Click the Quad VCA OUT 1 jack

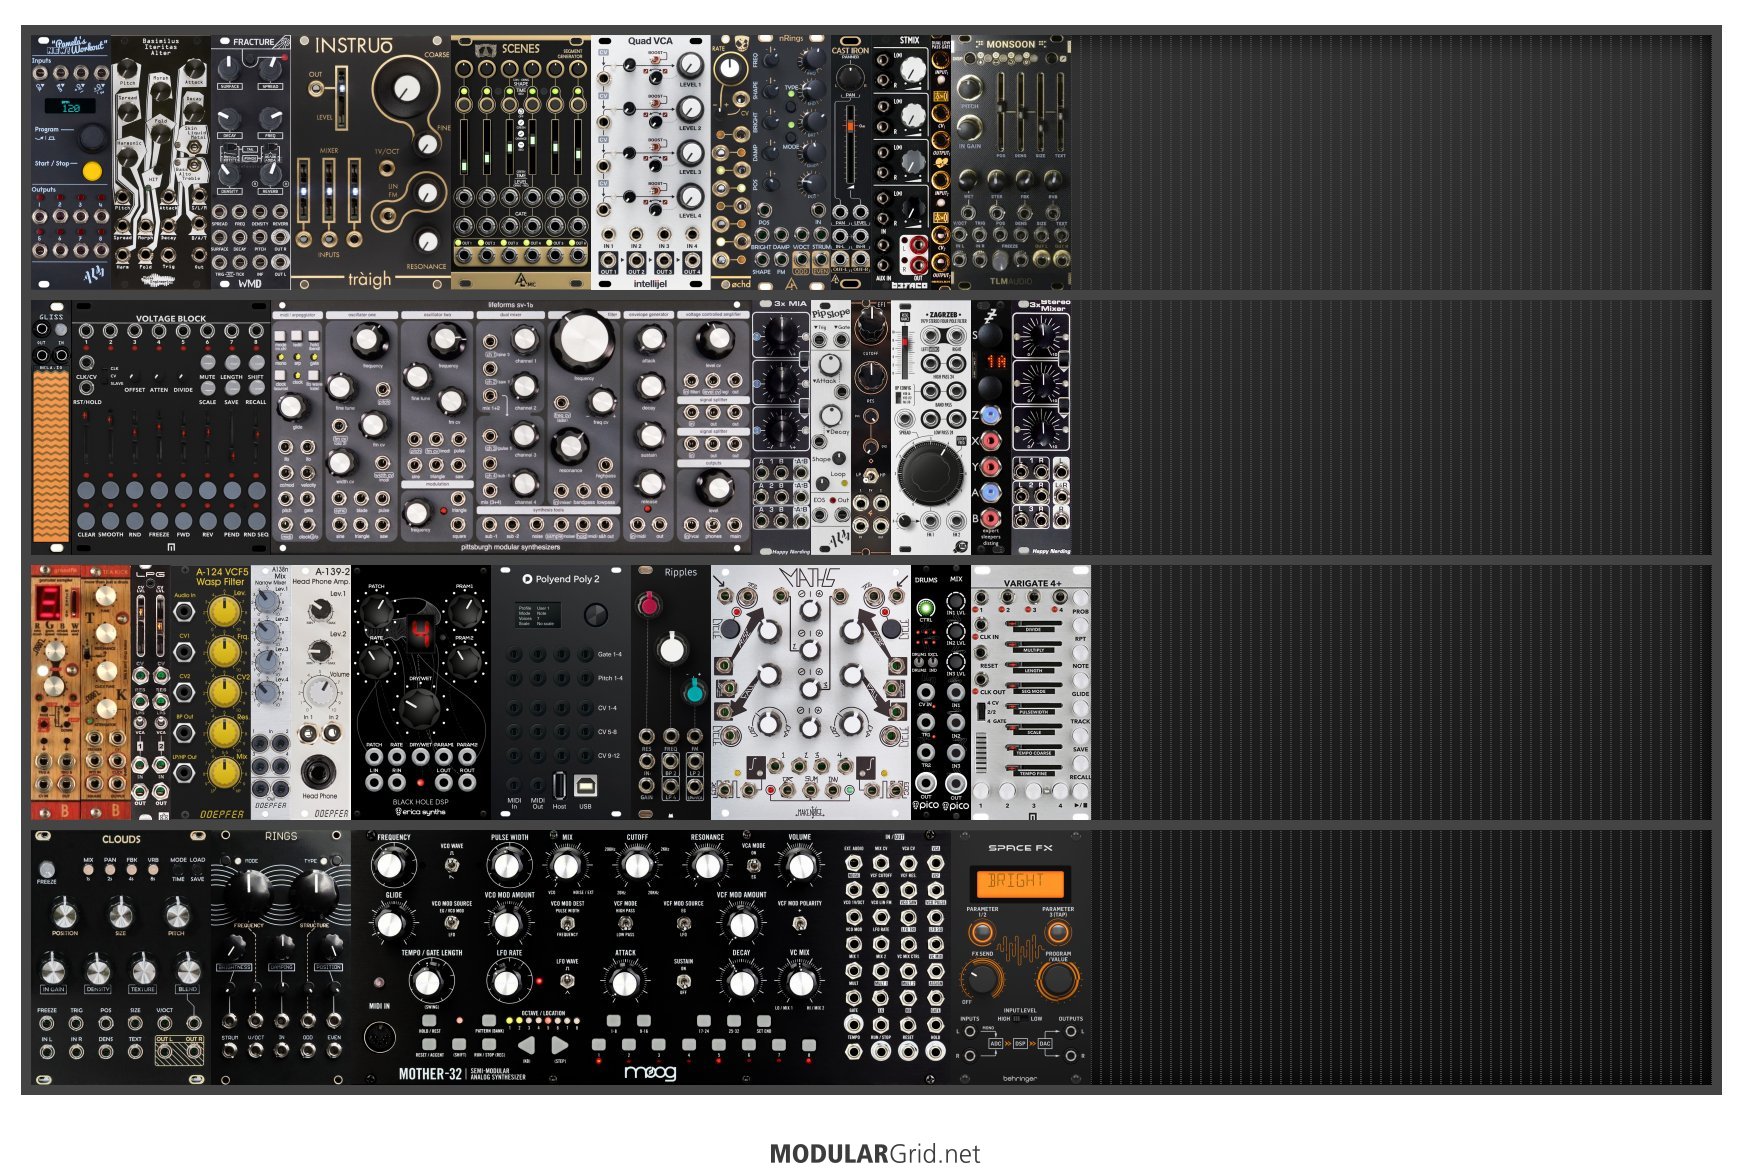[x=608, y=259]
